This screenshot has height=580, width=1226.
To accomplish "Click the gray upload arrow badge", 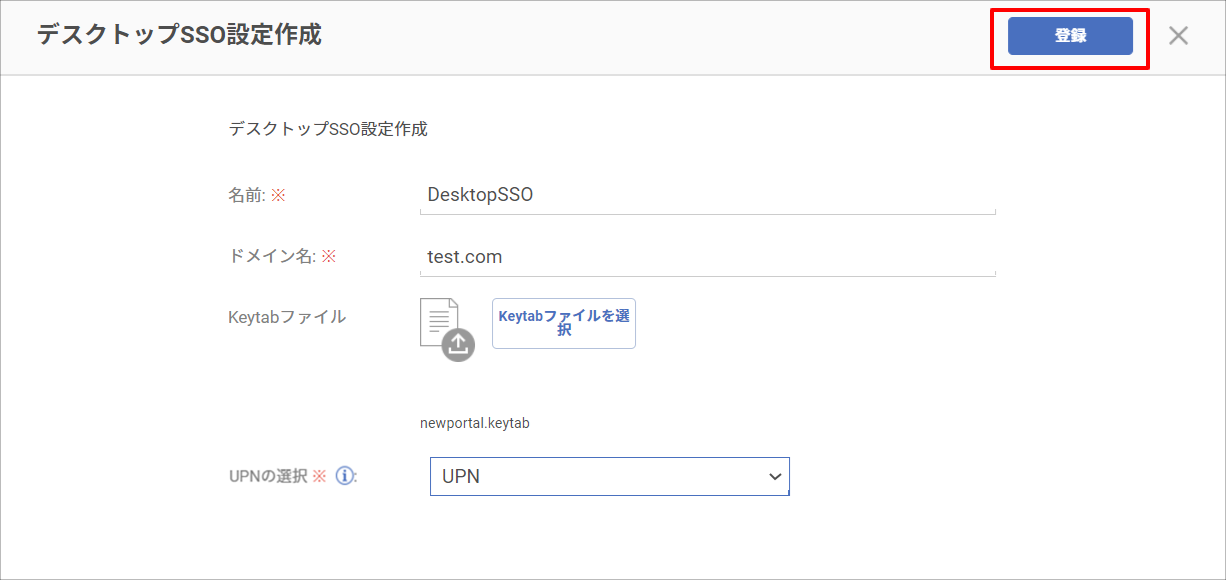I will 458,345.
